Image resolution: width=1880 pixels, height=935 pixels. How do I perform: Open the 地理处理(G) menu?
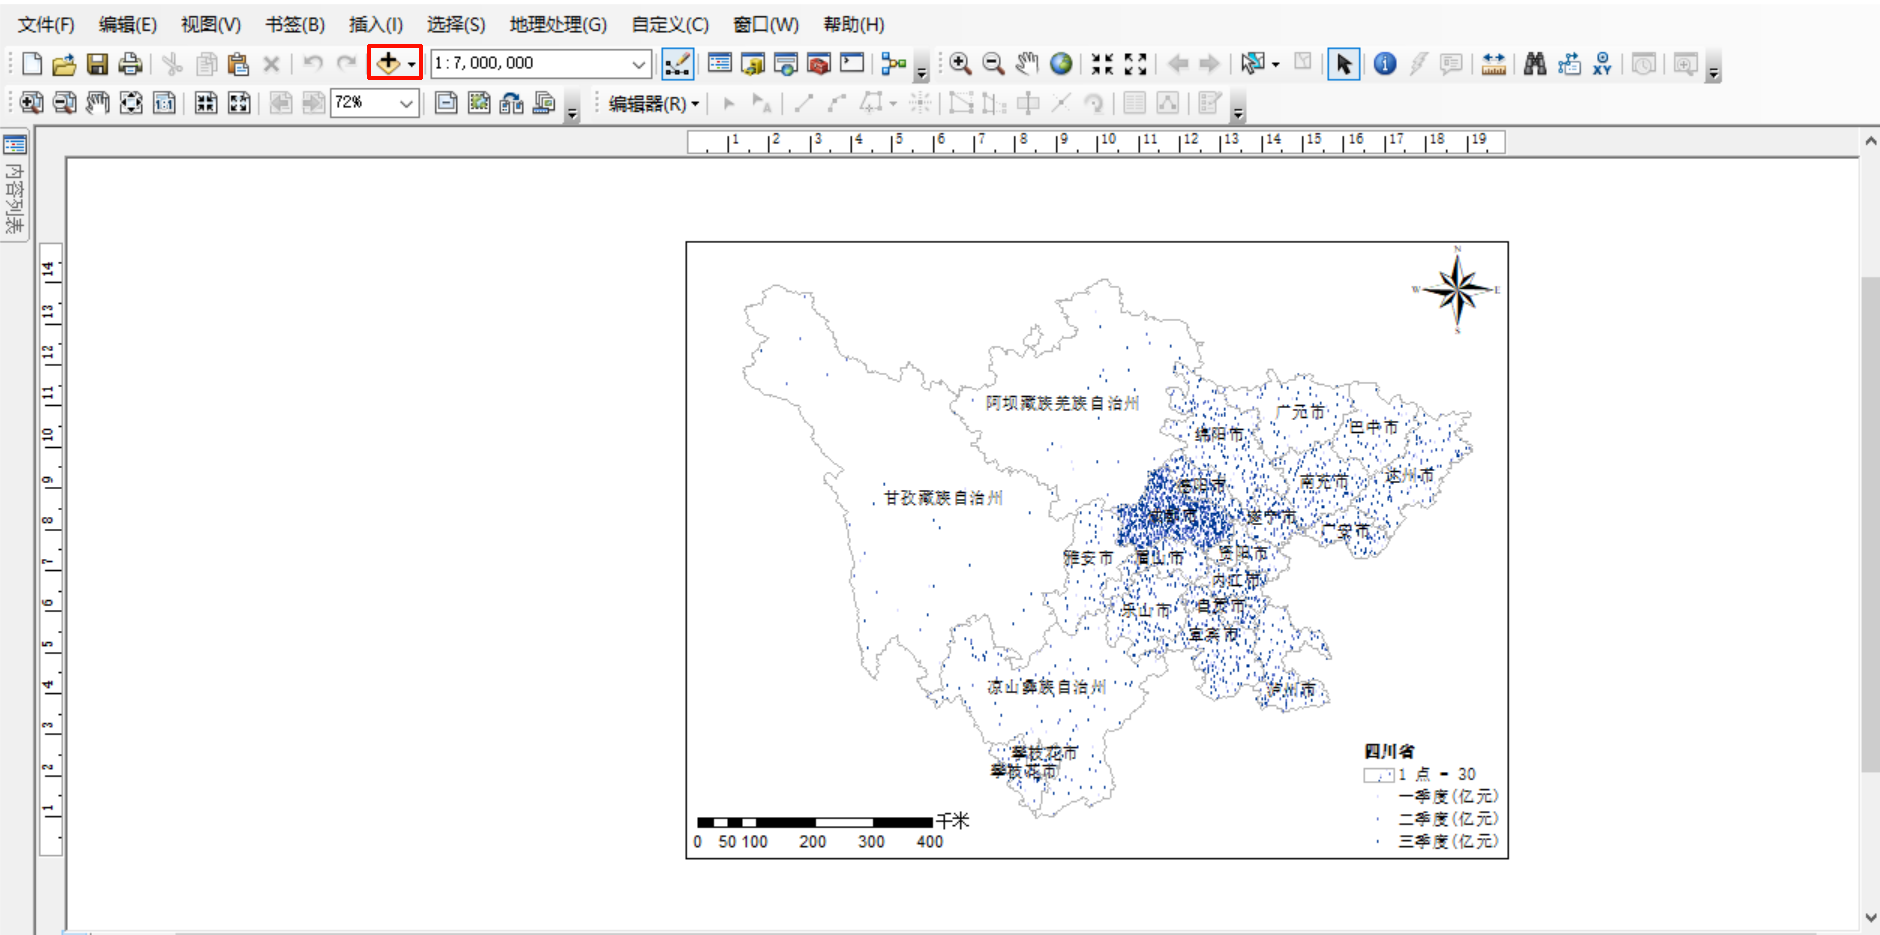(x=557, y=24)
